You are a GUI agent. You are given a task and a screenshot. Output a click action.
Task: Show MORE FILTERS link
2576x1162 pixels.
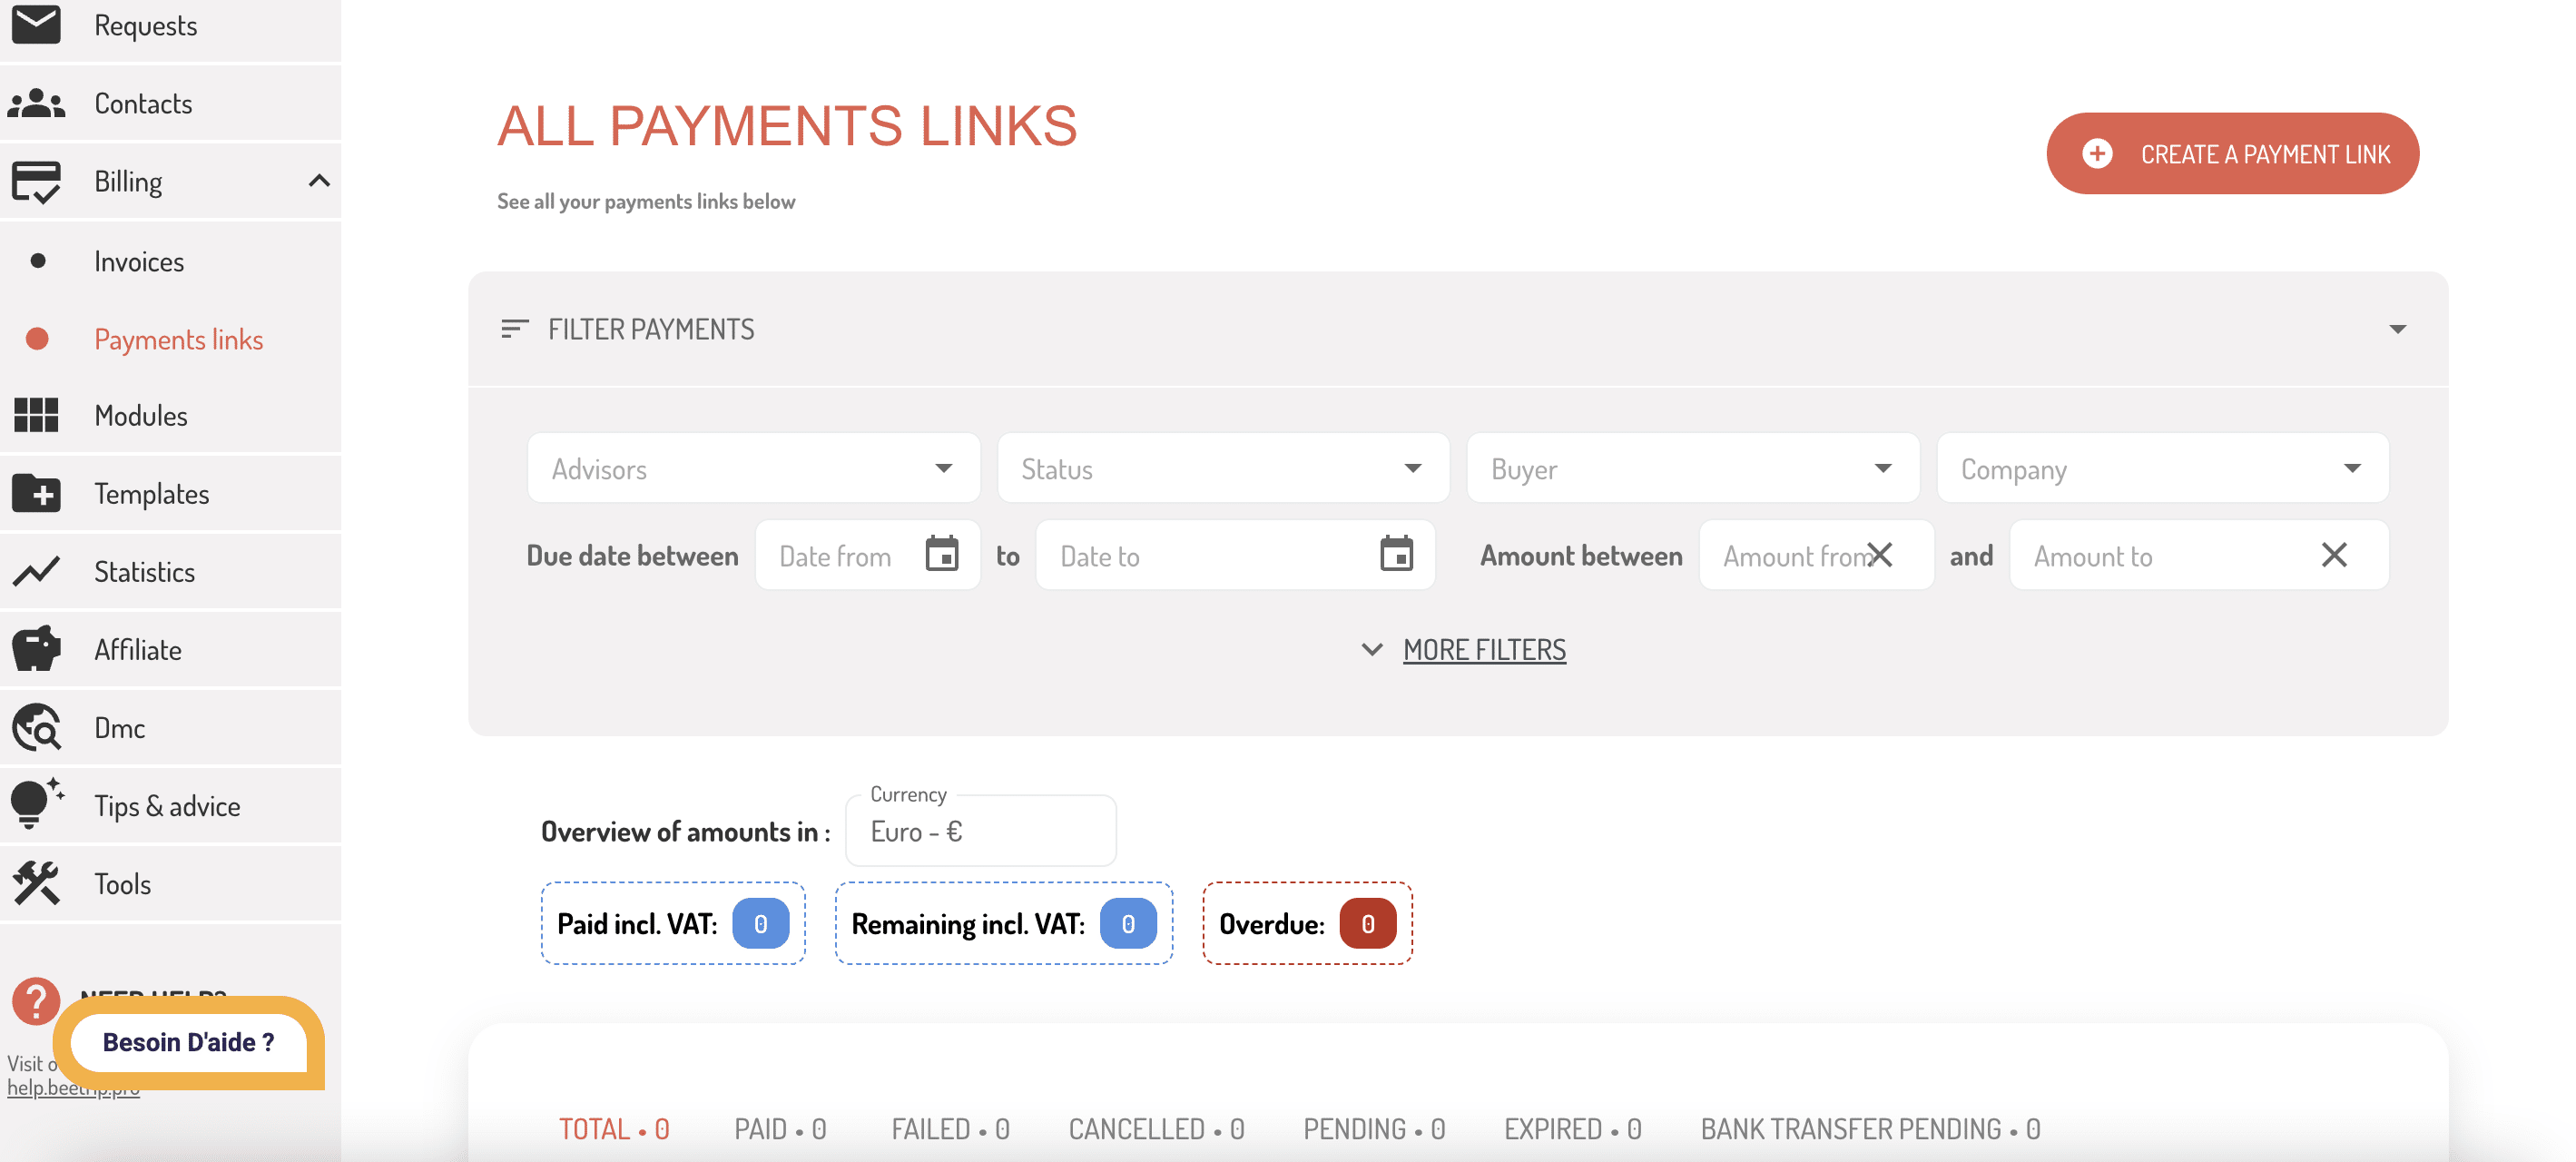tap(1484, 650)
